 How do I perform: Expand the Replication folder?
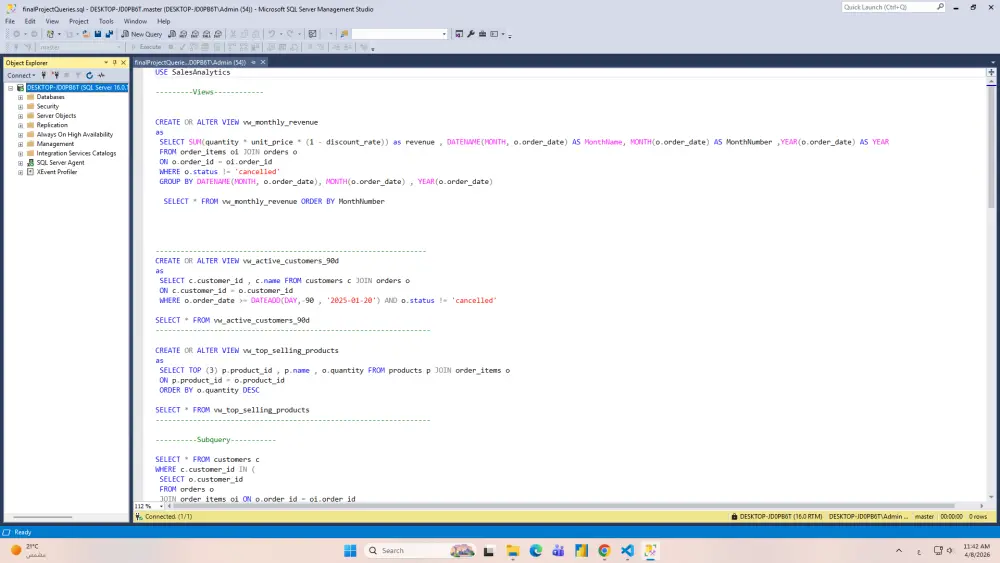(20, 125)
